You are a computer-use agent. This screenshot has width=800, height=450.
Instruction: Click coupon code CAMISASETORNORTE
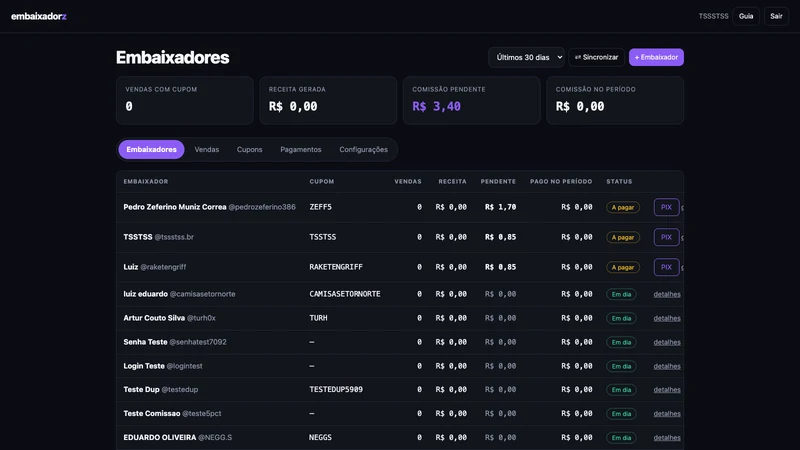[345, 294]
